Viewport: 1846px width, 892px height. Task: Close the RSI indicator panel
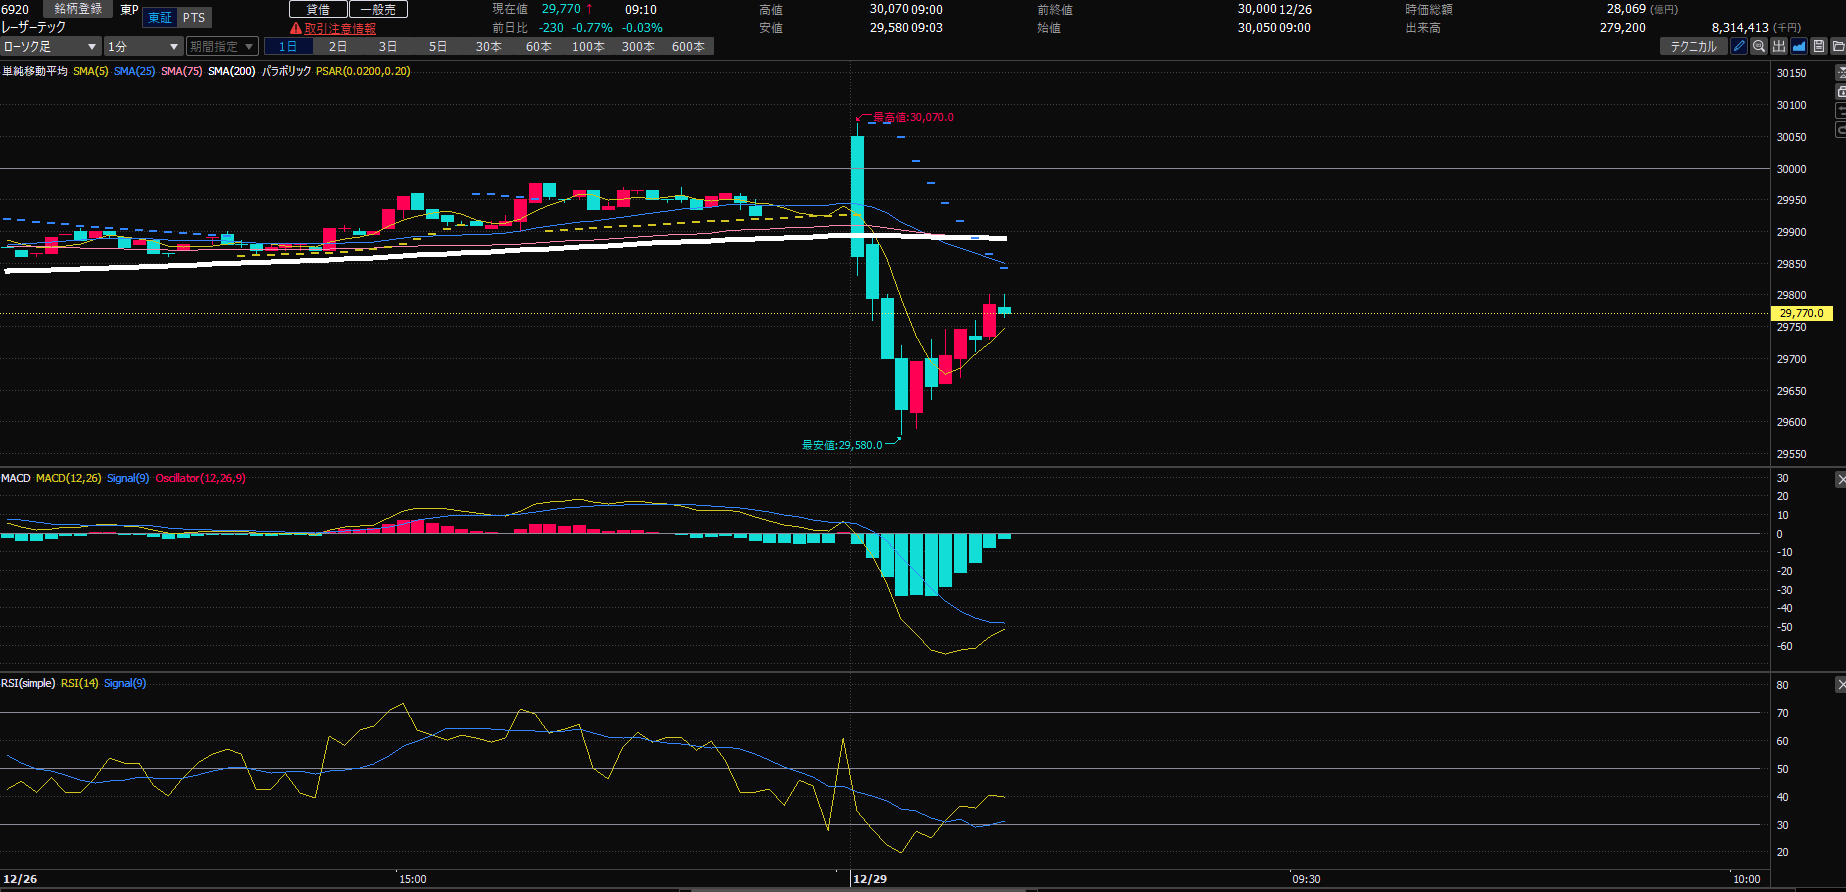(x=1840, y=685)
